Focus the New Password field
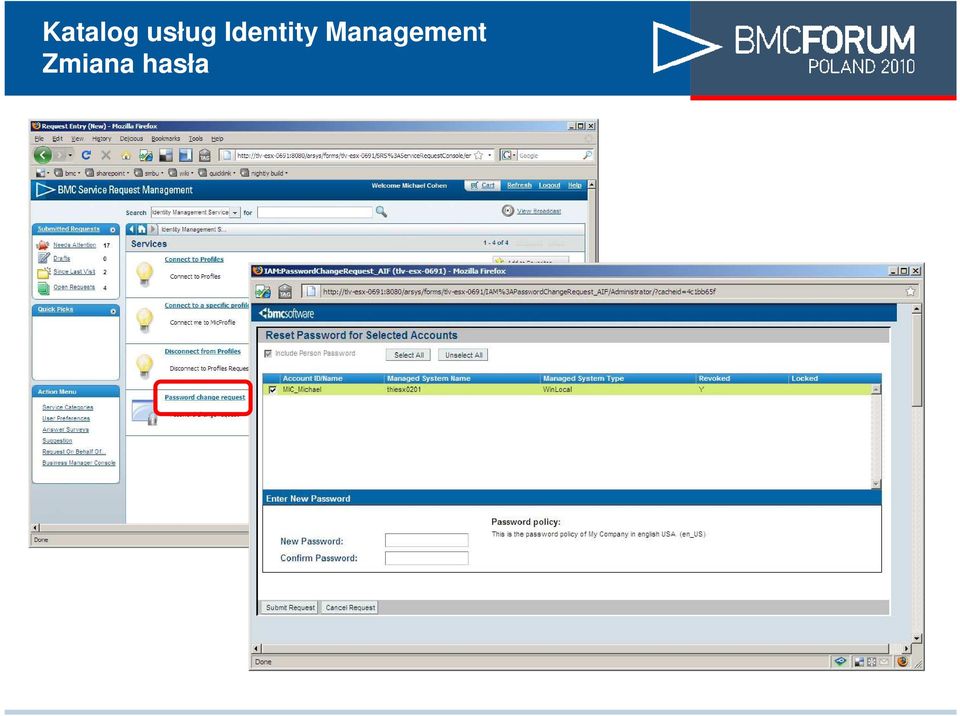This screenshot has width=960, height=716. click(427, 540)
